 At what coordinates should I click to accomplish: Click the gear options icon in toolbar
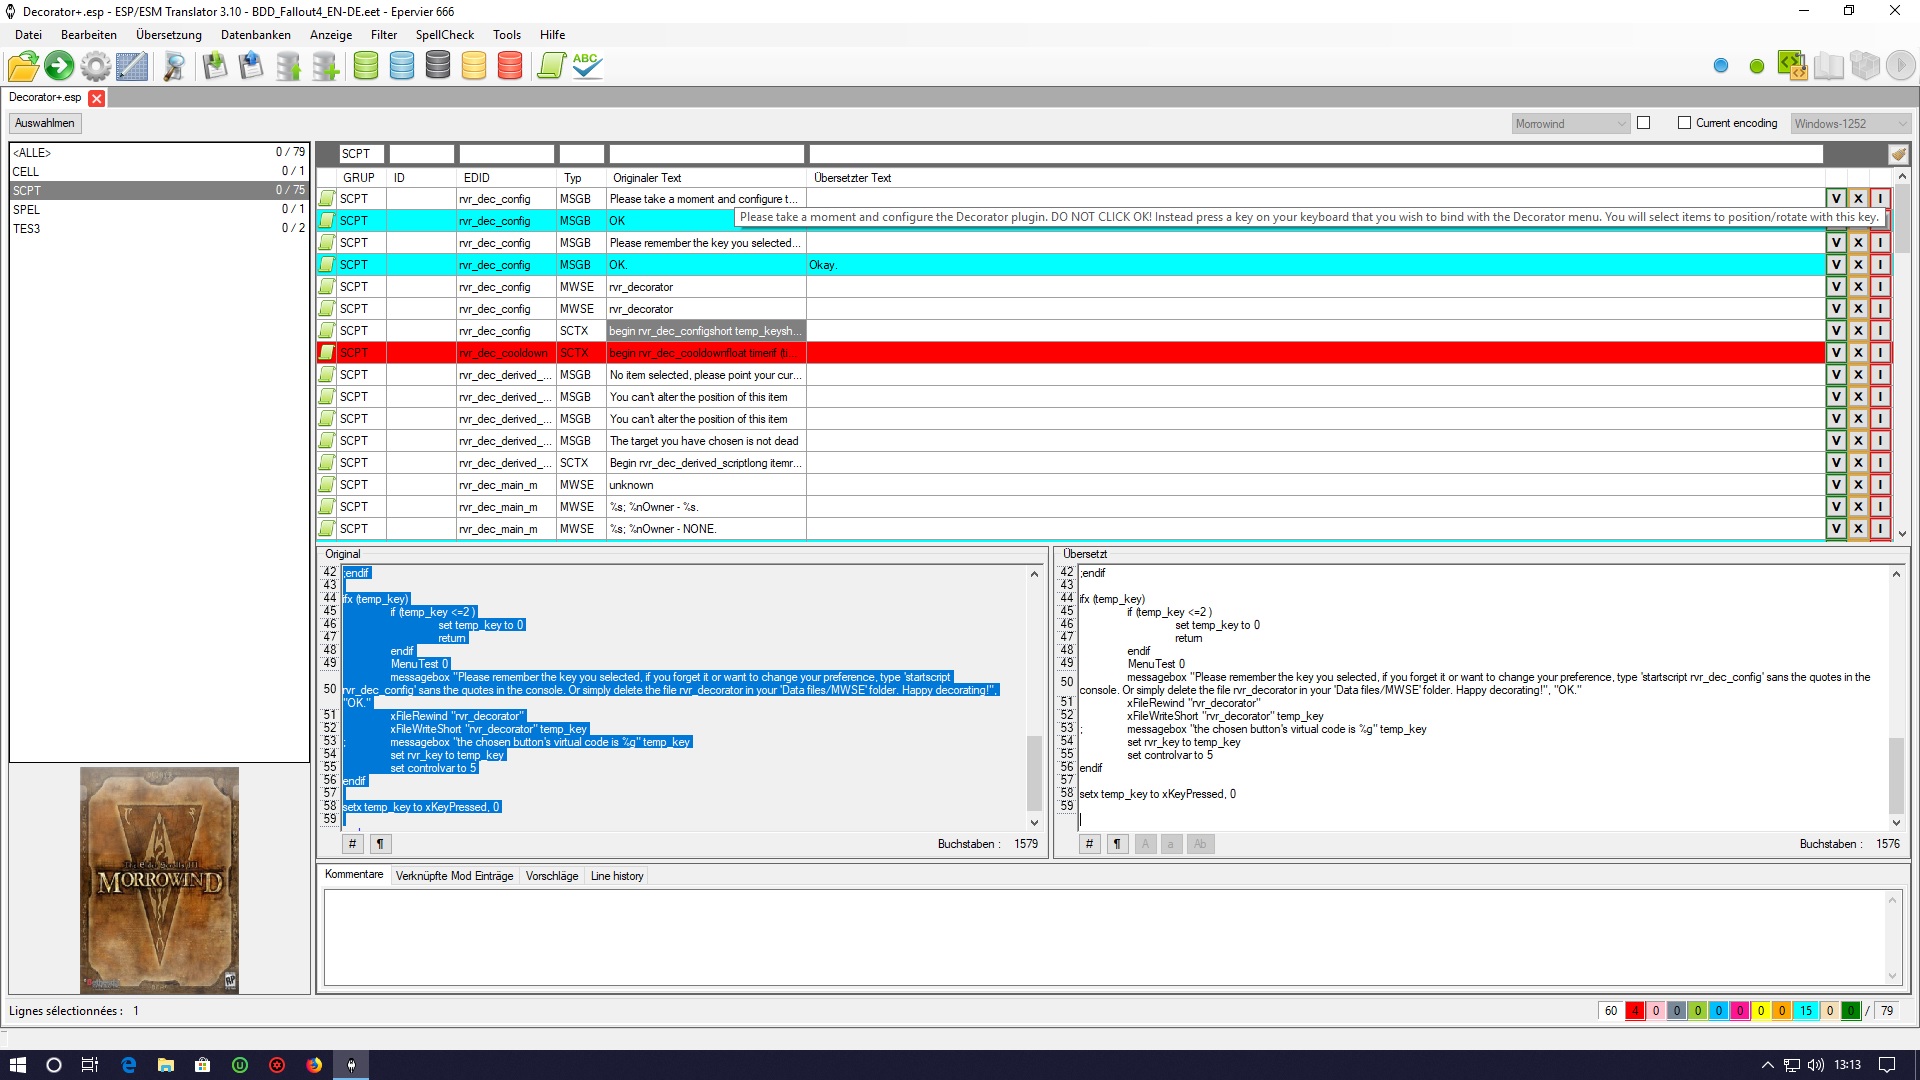[96, 66]
